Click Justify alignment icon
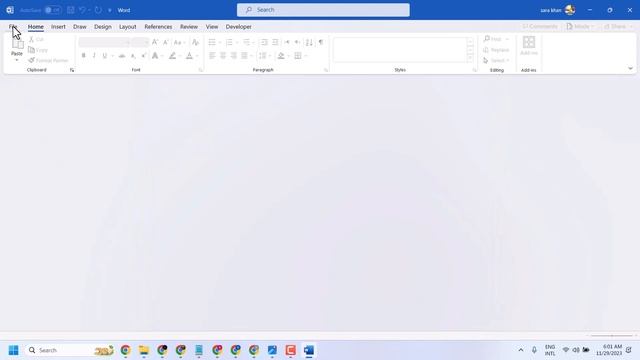Viewport: 640px width, 360px height. pos(244,56)
